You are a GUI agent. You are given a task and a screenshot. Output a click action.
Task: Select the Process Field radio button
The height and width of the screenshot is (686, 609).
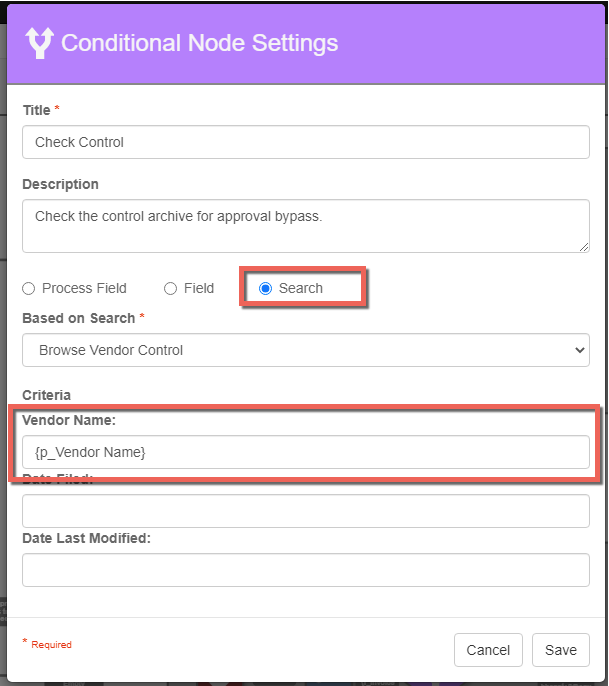click(x=30, y=288)
